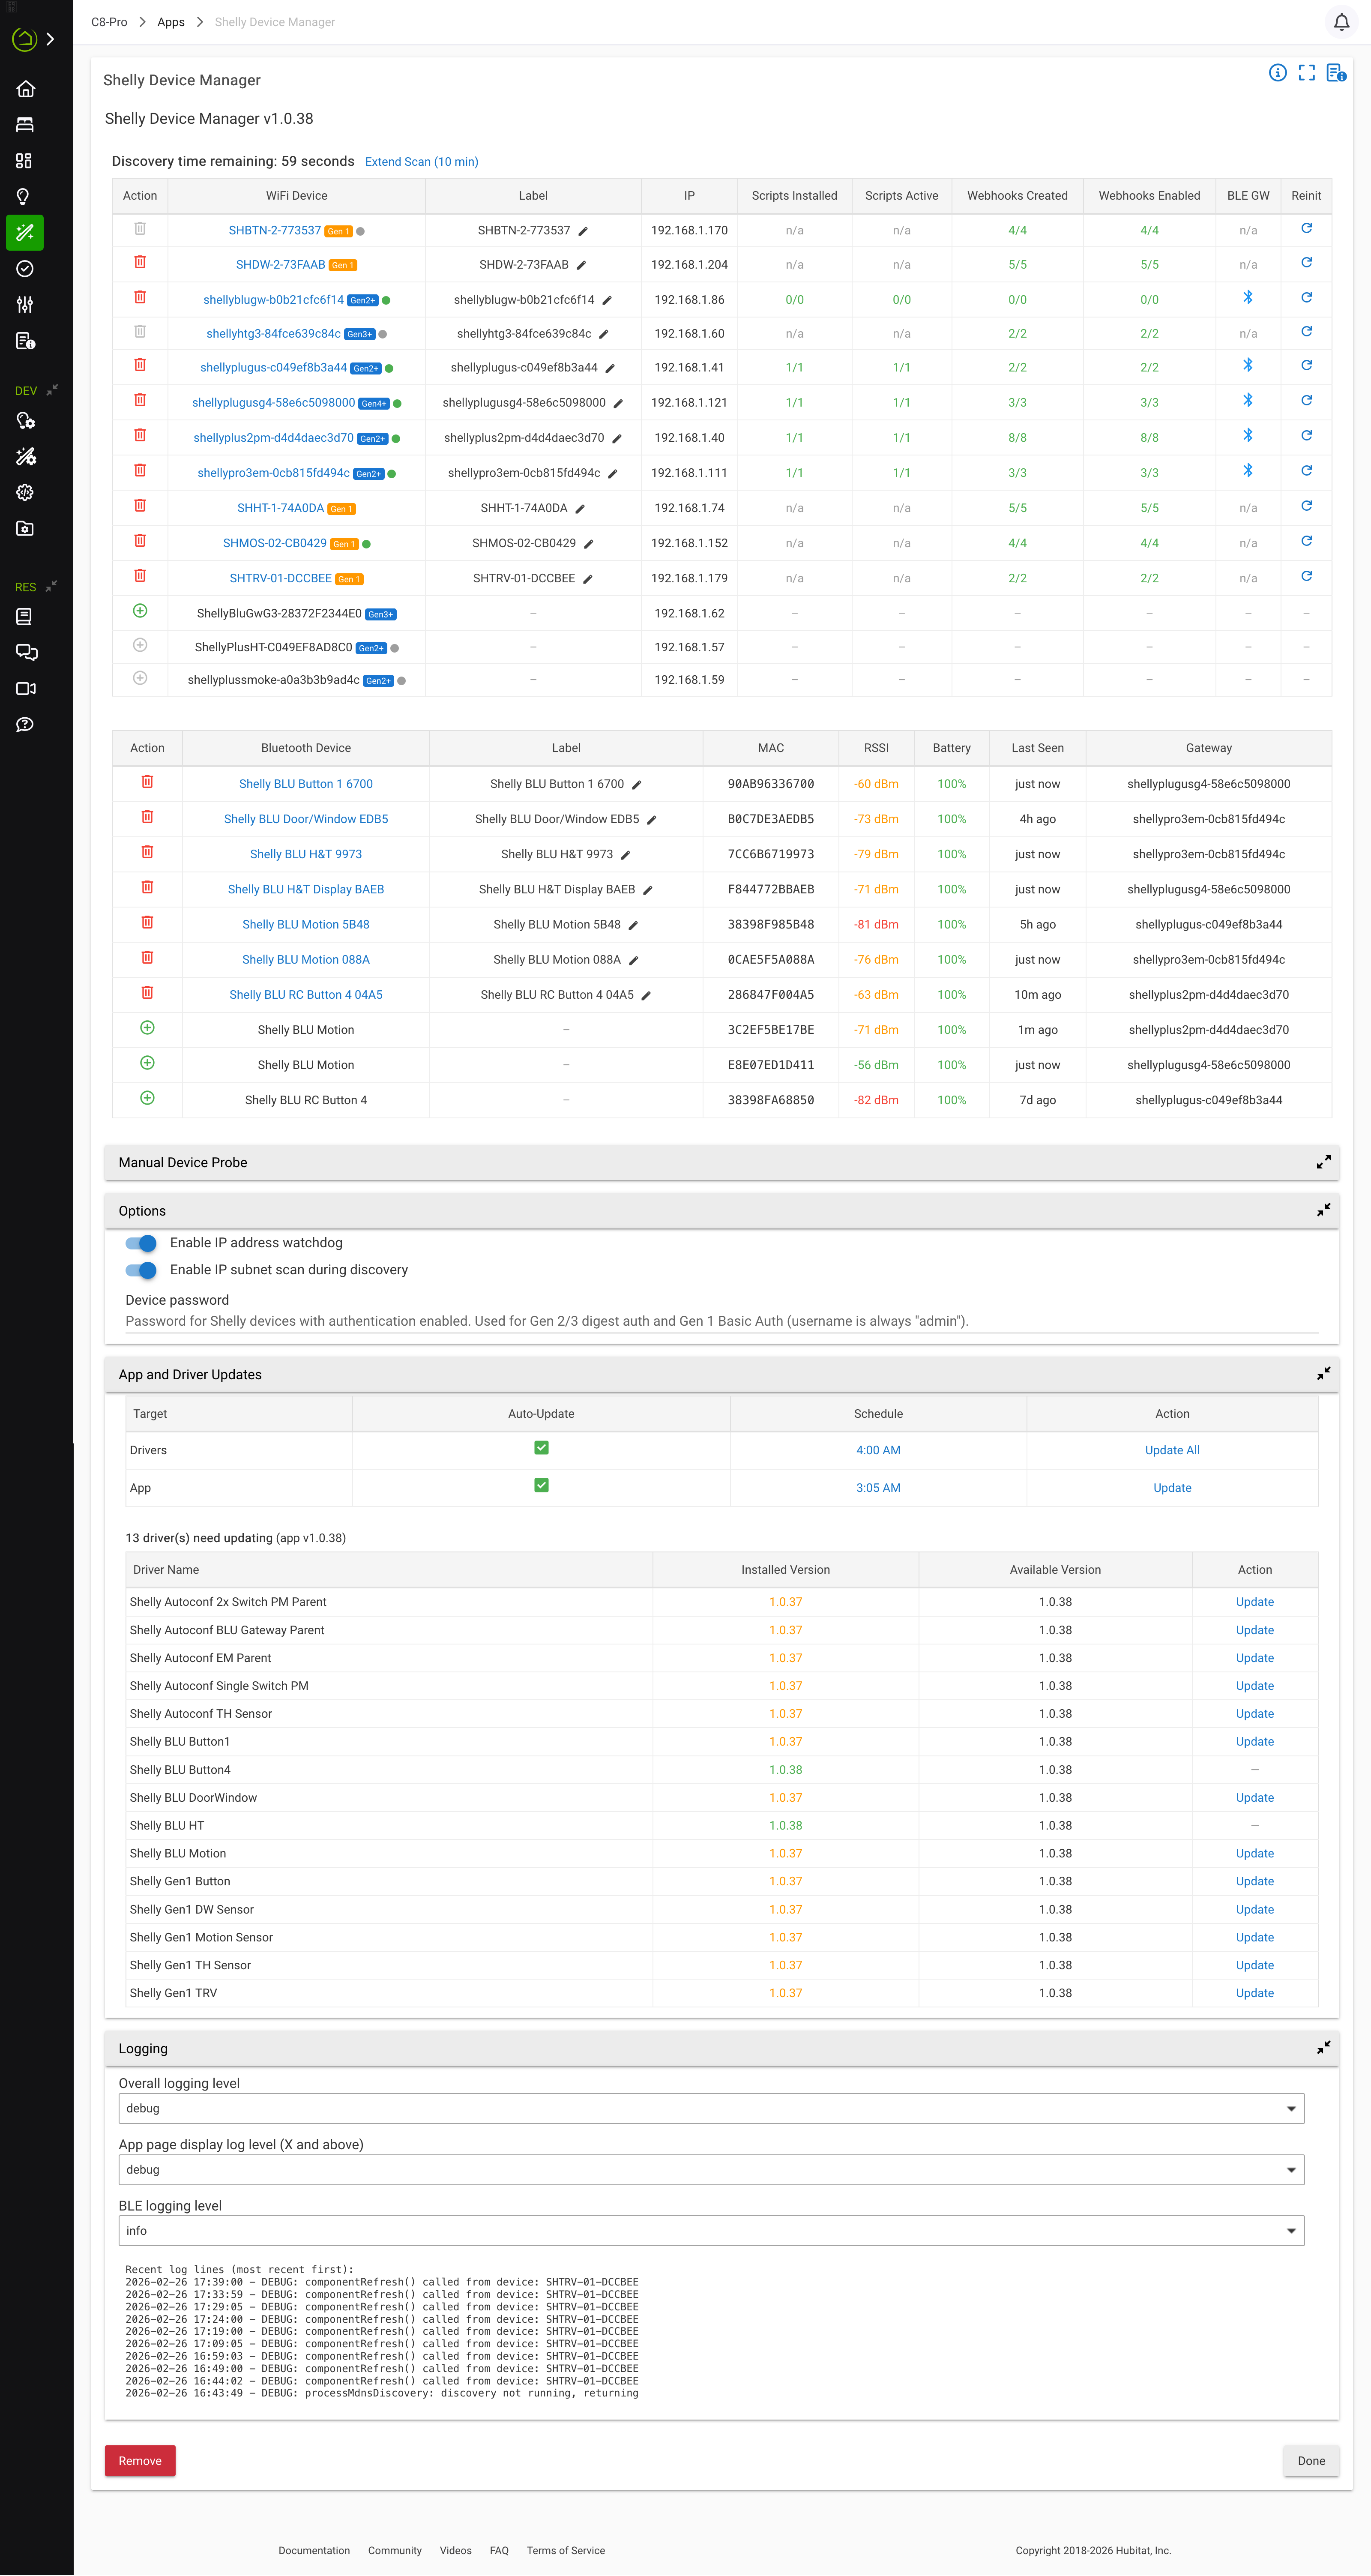Image resolution: width=1371 pixels, height=2576 pixels.
Task: Click the notification bell icon
Action: coord(1341,22)
